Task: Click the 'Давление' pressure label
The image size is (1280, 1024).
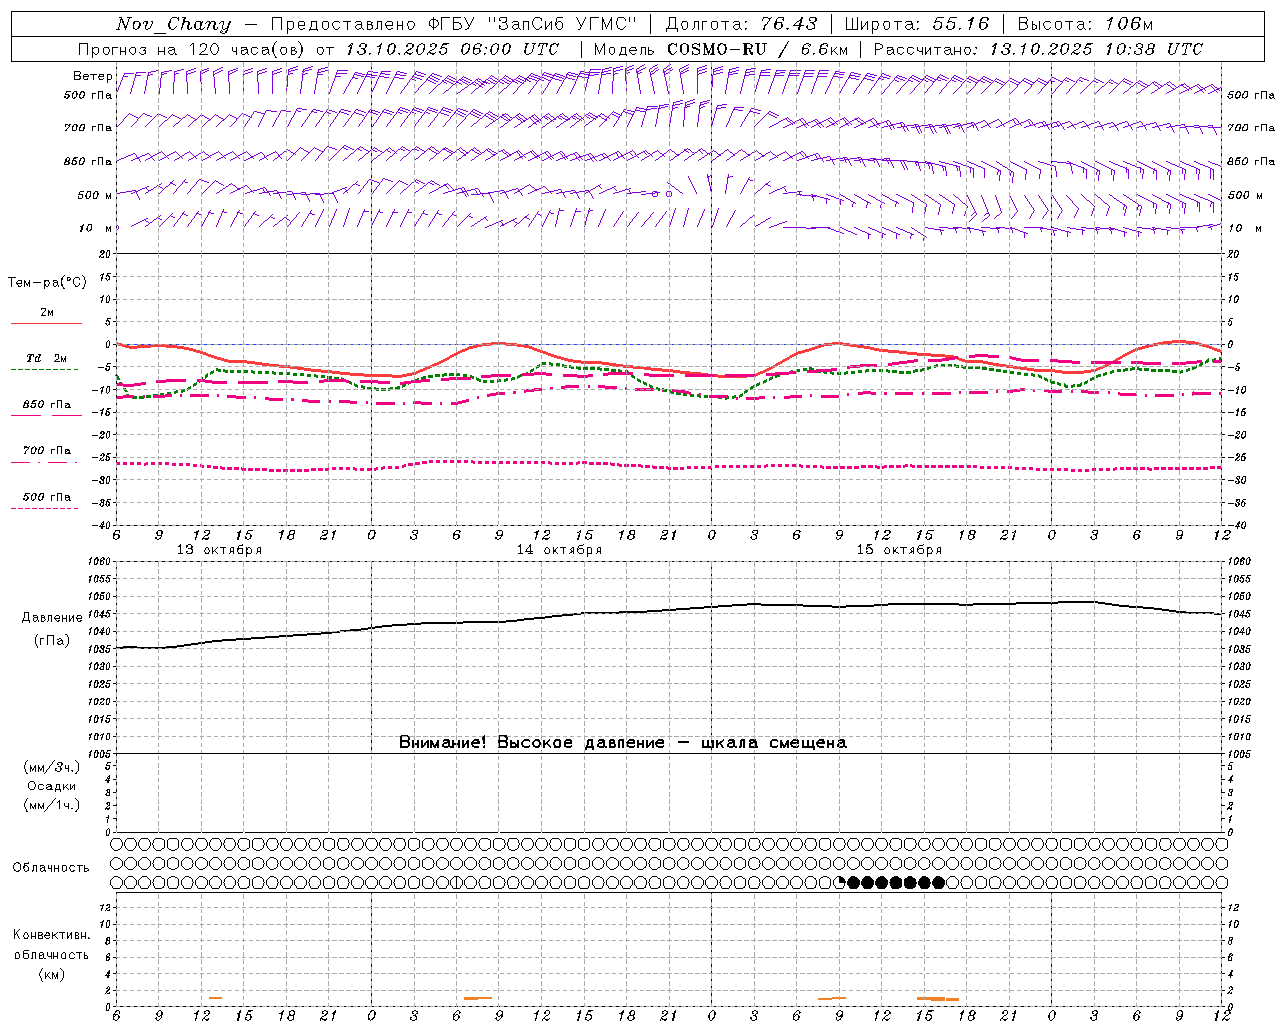Action: [52, 618]
